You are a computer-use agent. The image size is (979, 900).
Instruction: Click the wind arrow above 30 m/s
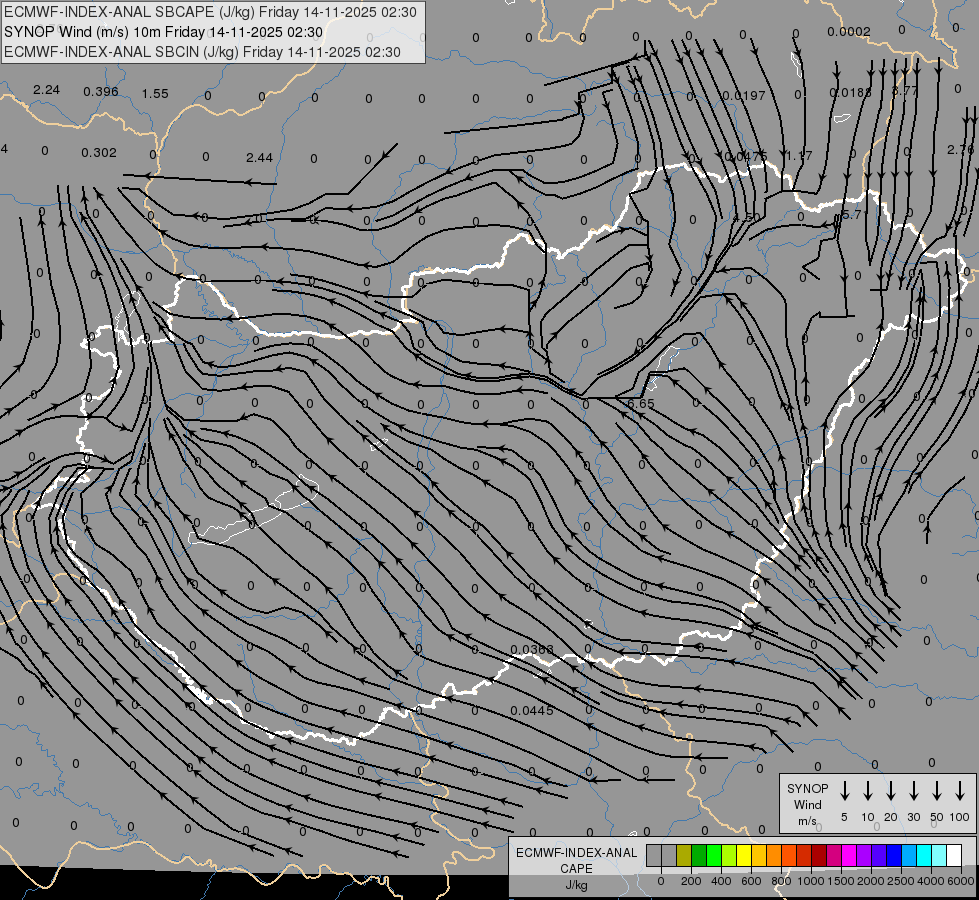[913, 791]
